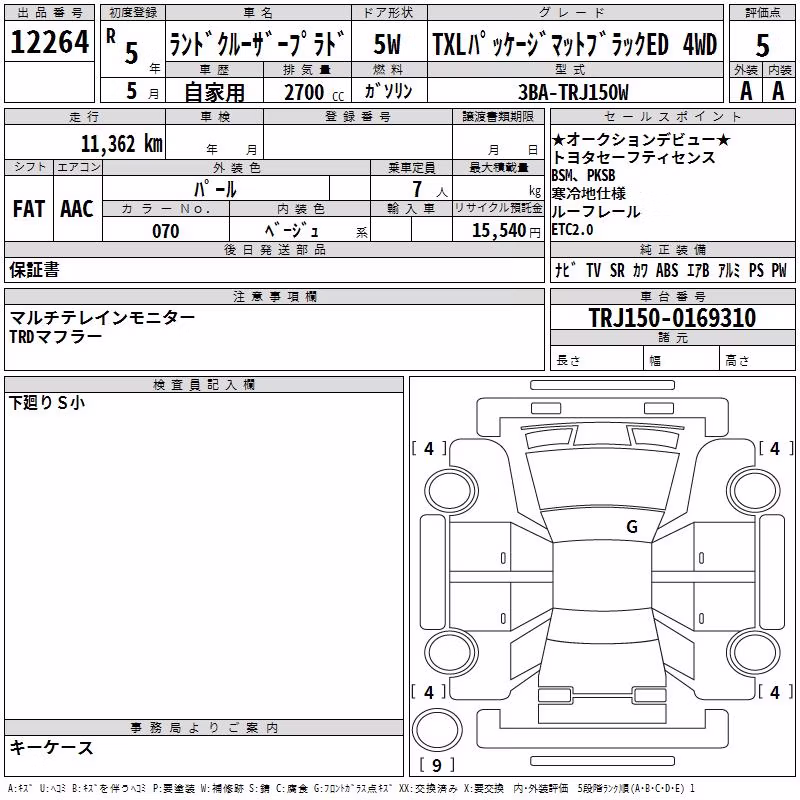Click the sales point トヨタセーフティセンス
The image size is (800, 800).
pos(633,157)
